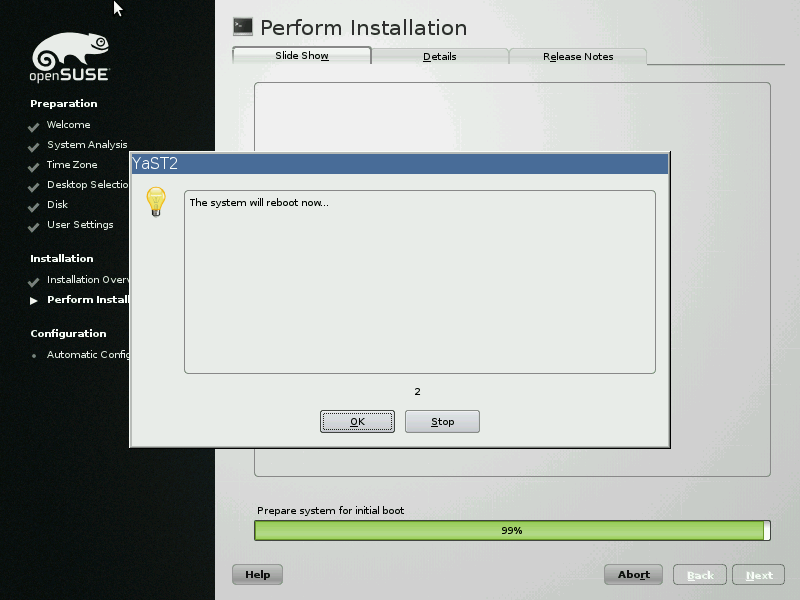Click the Abort button
This screenshot has width=800, height=600.
point(634,575)
